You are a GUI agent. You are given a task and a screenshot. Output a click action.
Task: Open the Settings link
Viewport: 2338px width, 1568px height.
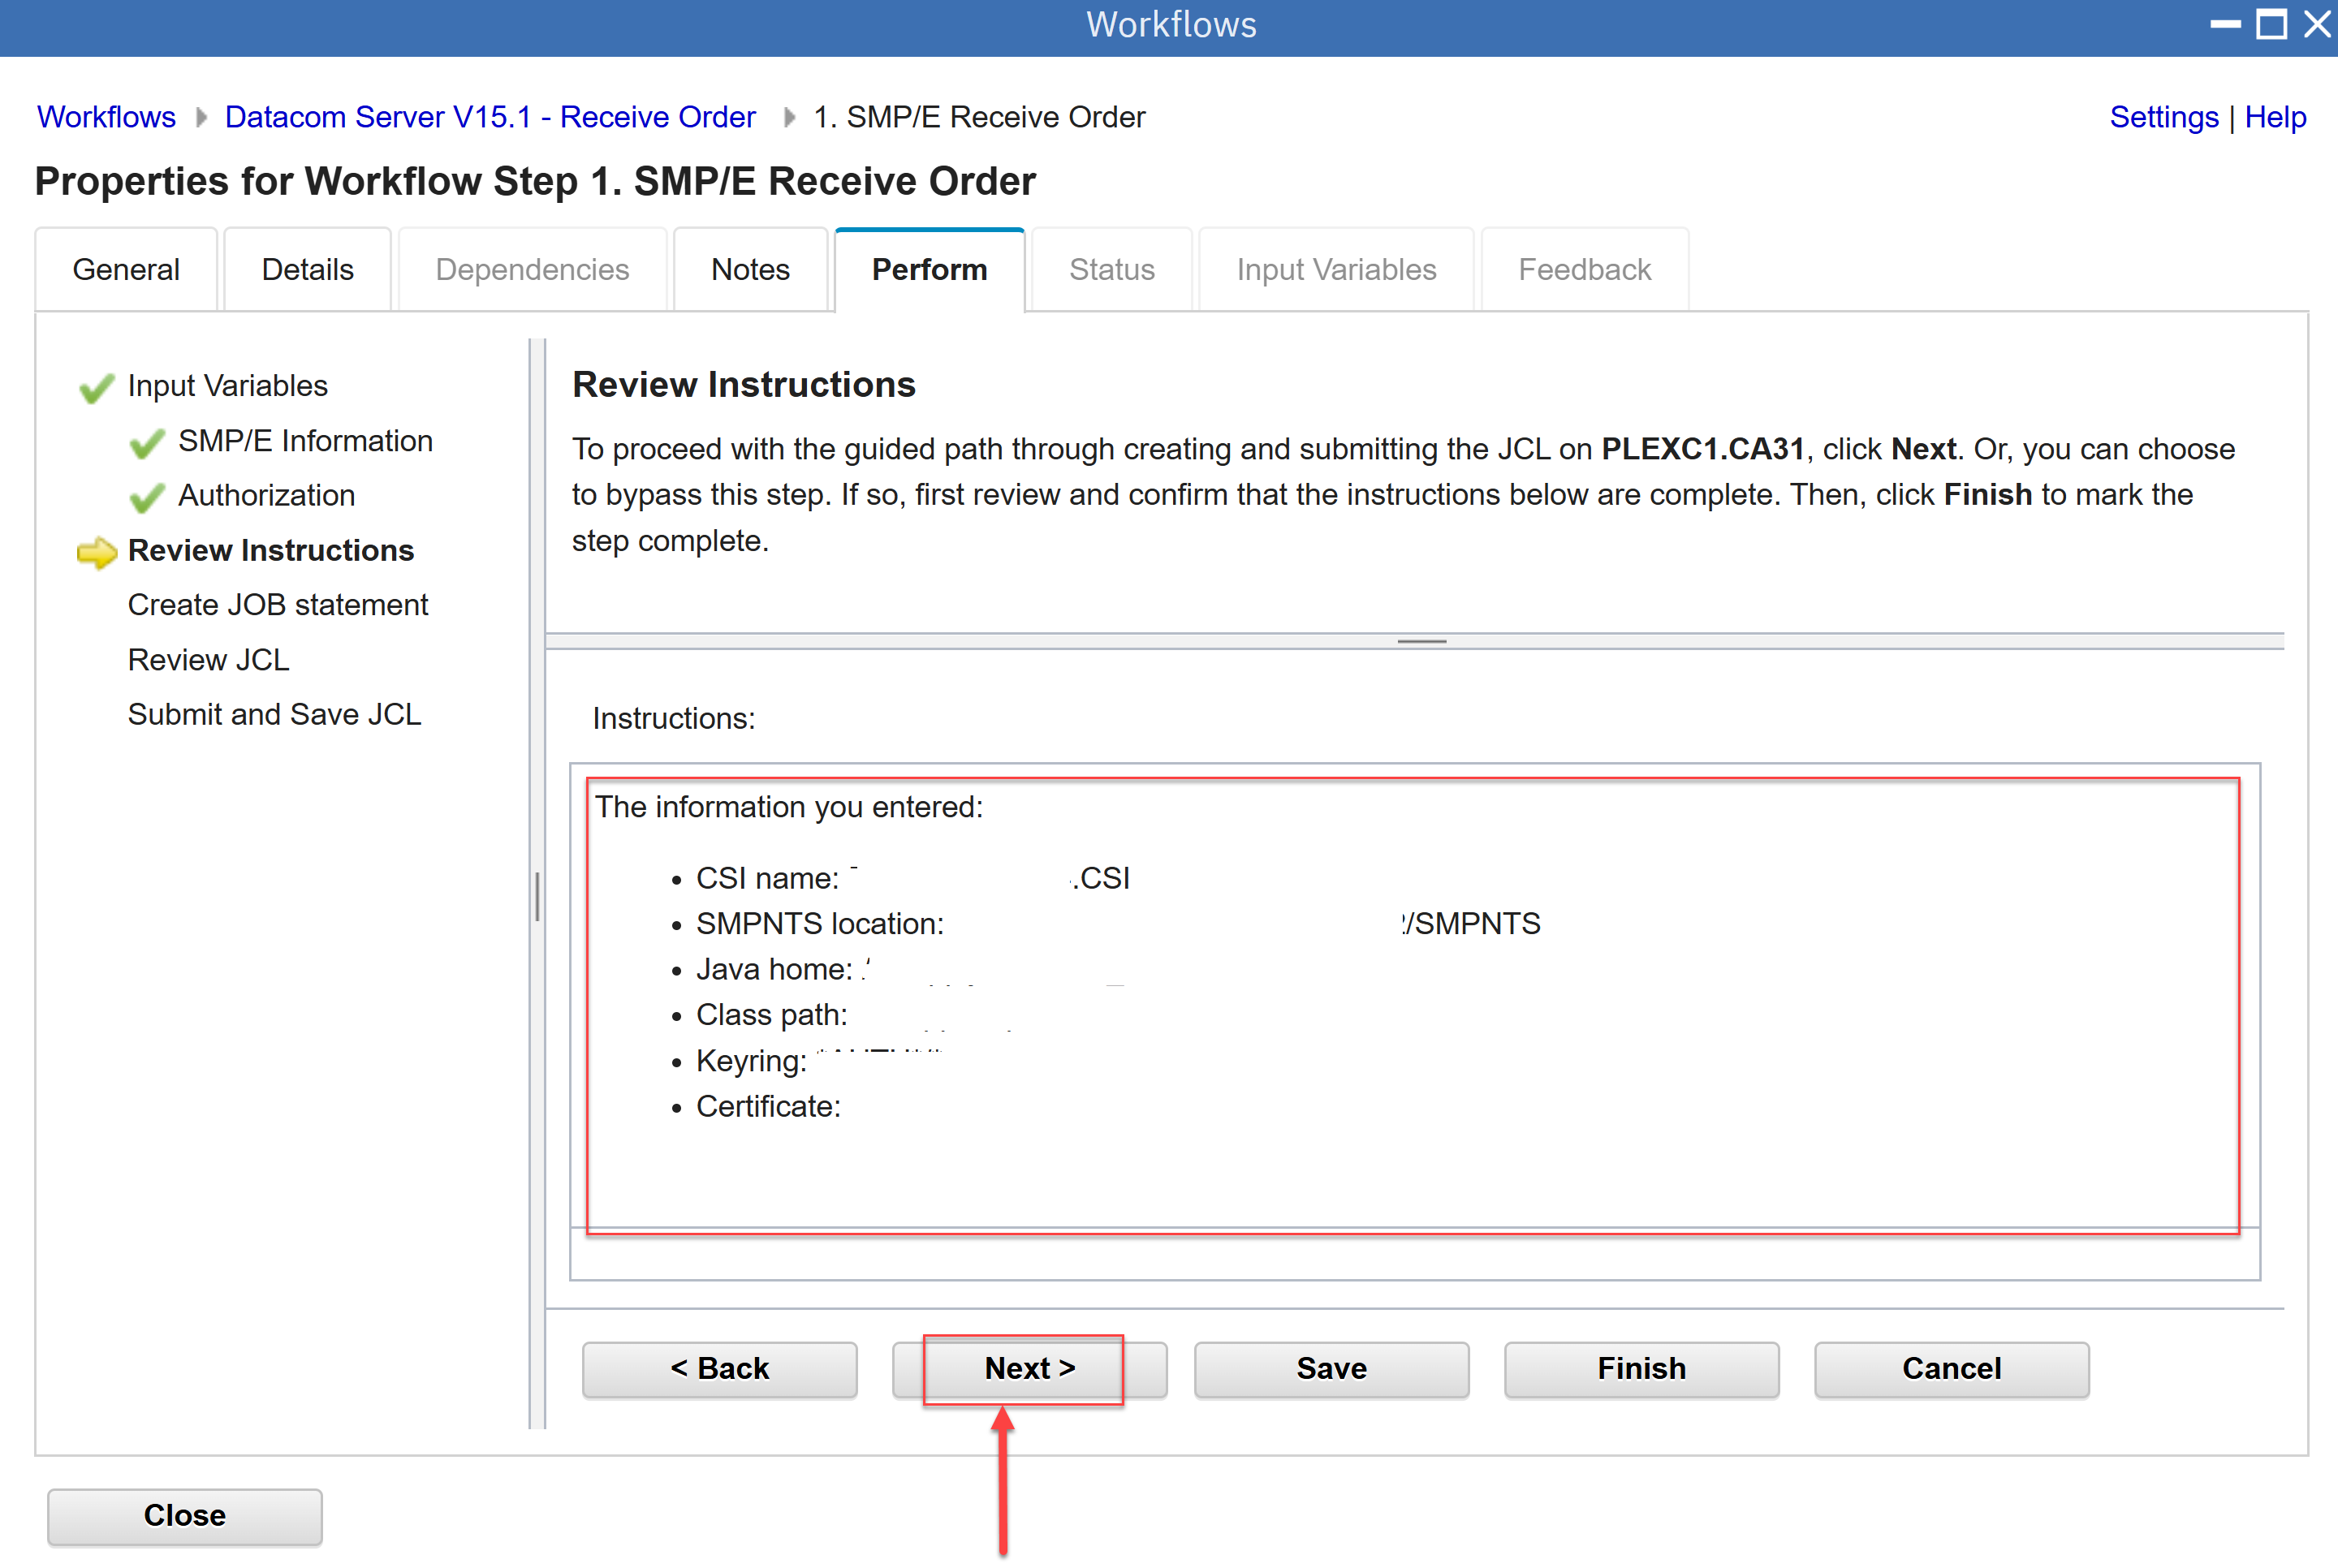click(2163, 117)
